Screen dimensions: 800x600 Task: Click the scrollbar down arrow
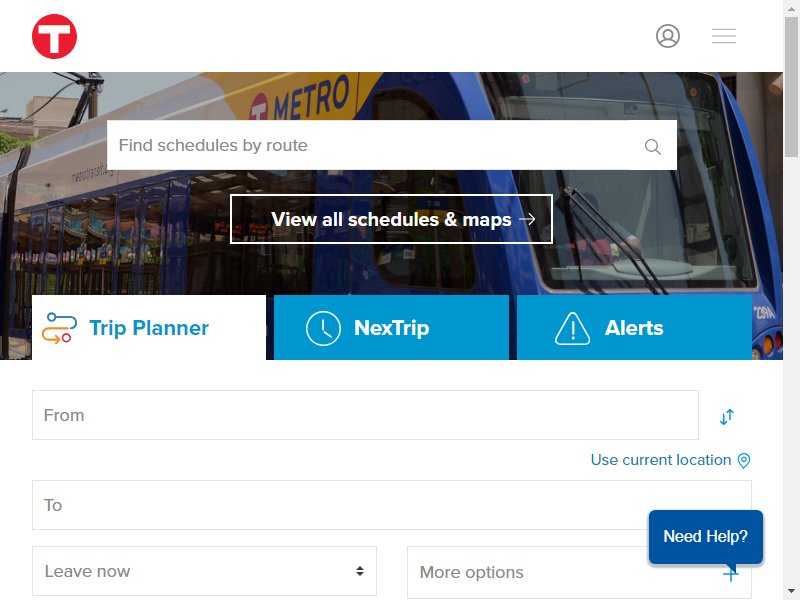tap(791, 592)
